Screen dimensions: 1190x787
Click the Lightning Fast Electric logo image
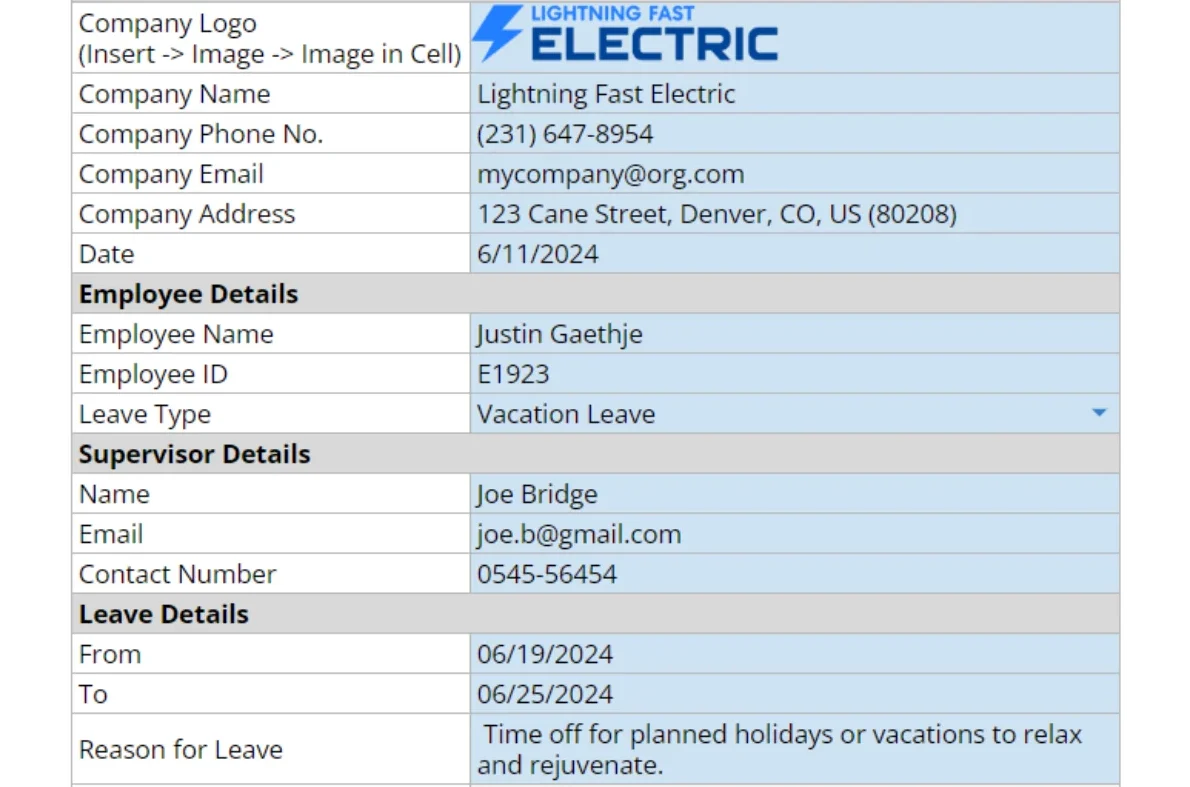pos(625,33)
